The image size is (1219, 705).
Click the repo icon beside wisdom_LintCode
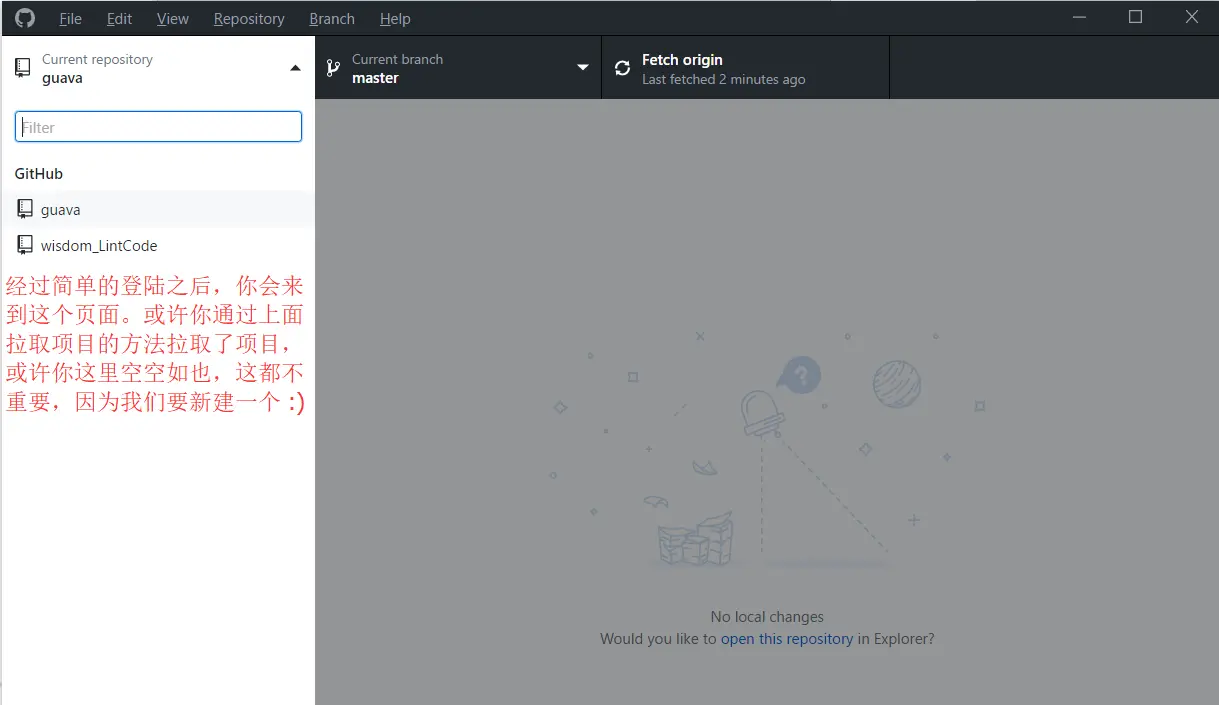pos(25,245)
